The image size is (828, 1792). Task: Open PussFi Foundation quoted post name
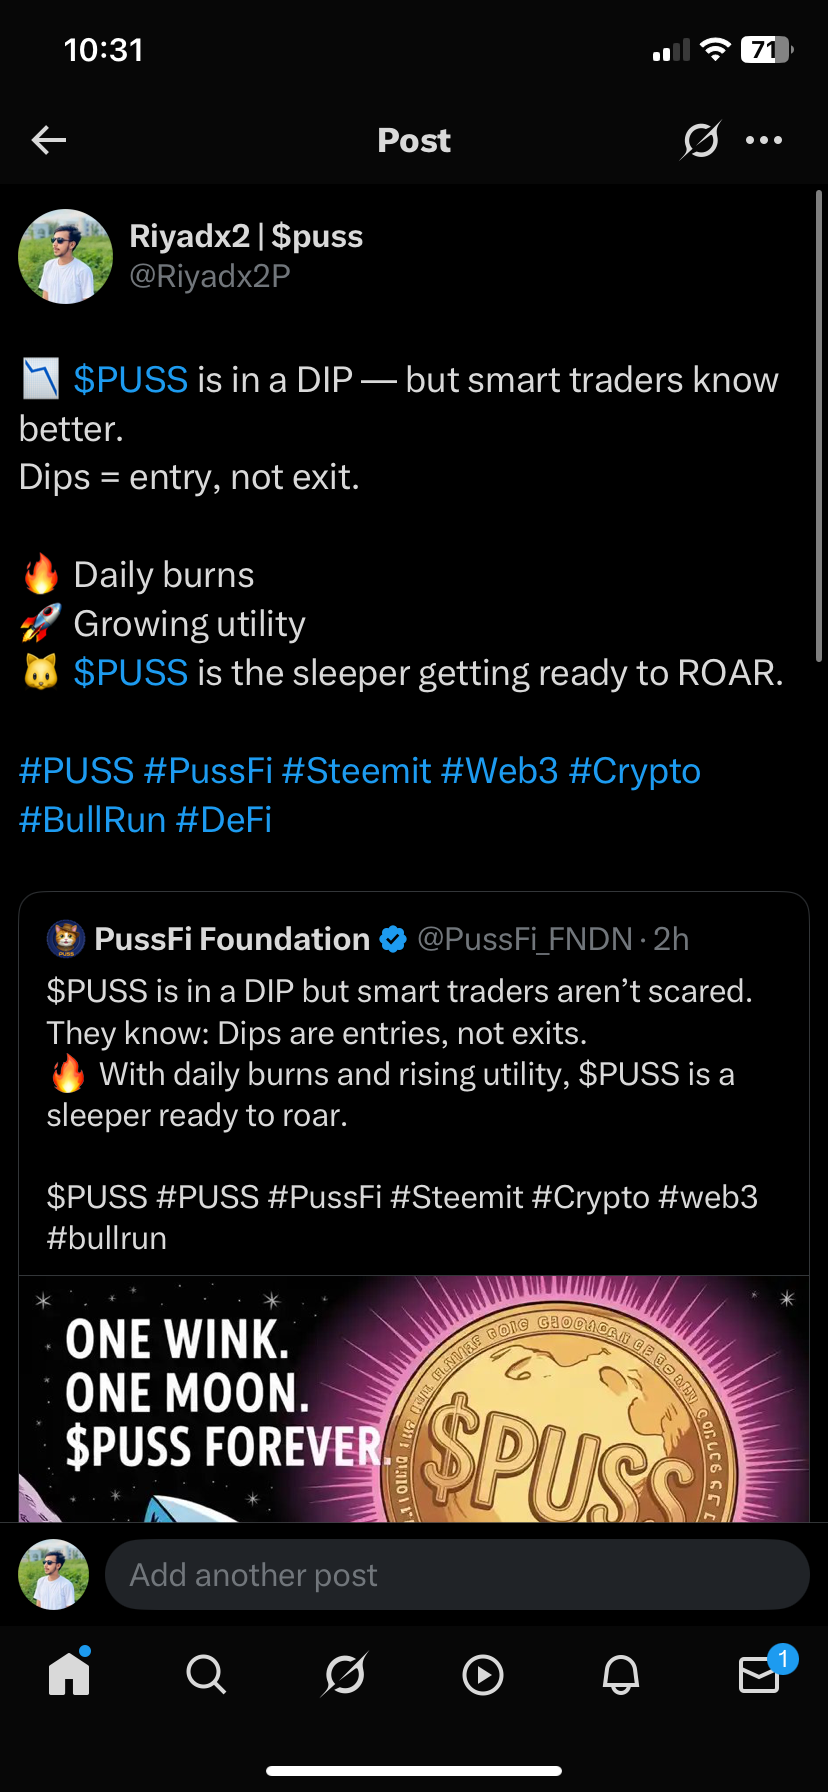pyautogui.click(x=232, y=939)
